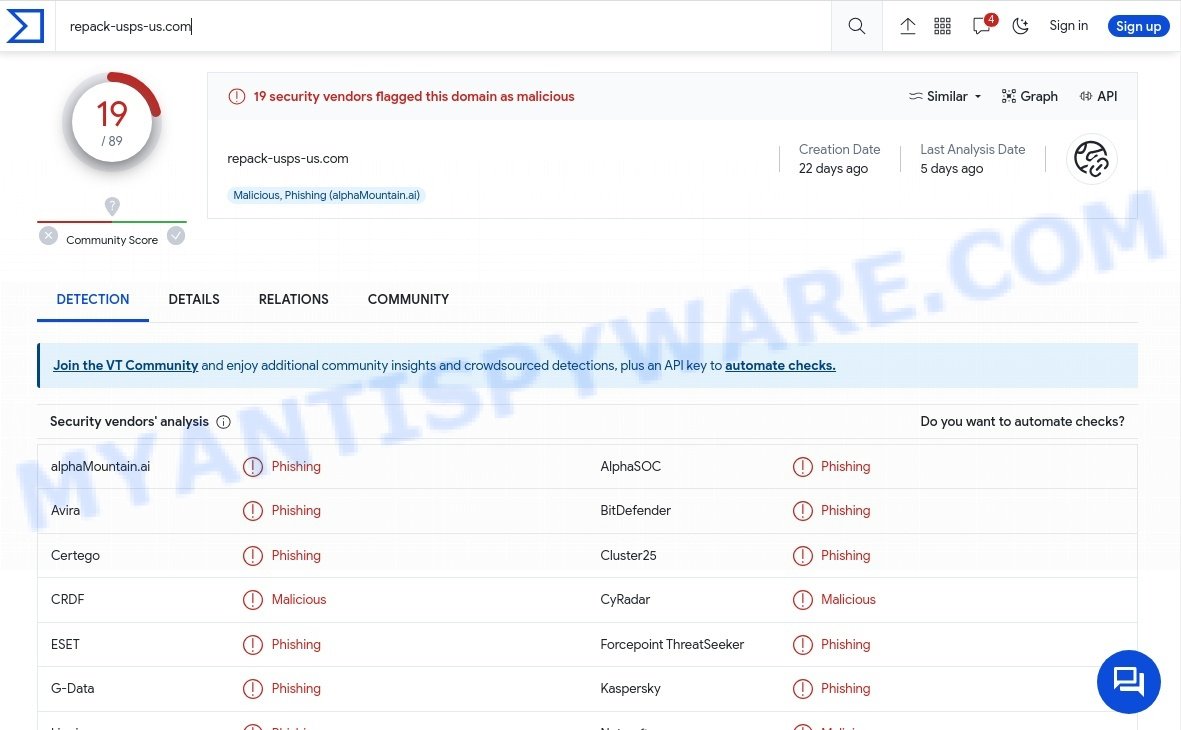The height and width of the screenshot is (730, 1181).
Task: Click the domain globe link icon
Action: coord(1091,159)
